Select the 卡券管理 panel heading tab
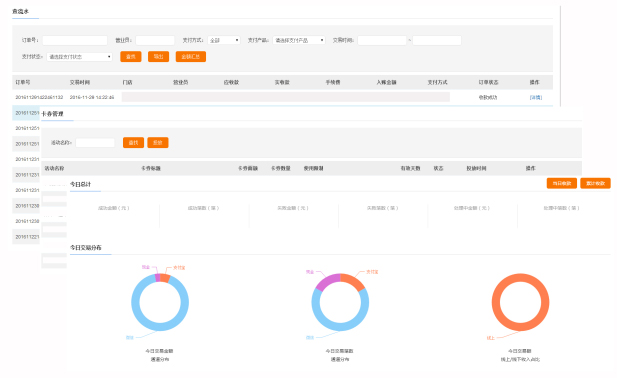This screenshot has width=617, height=378. pyautogui.click(x=52, y=114)
